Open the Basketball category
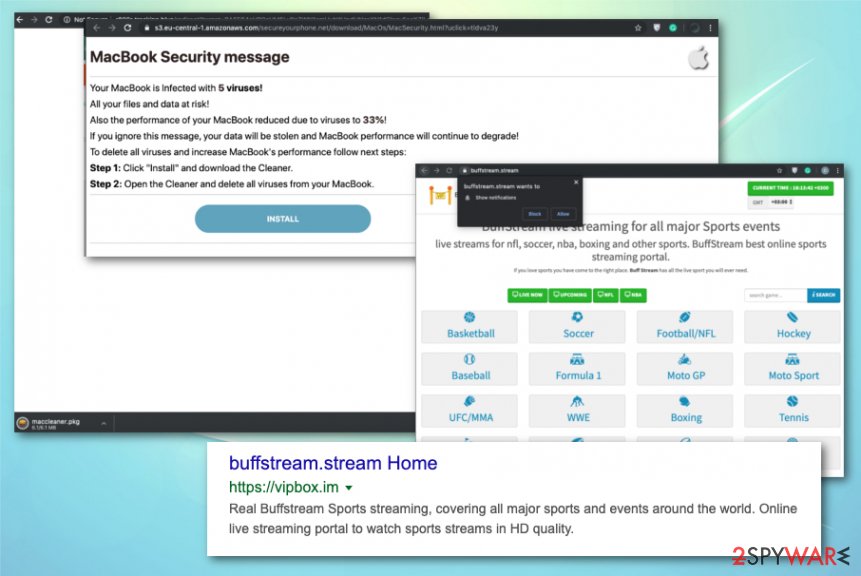Viewport: 861px width, 576px height. (x=469, y=326)
